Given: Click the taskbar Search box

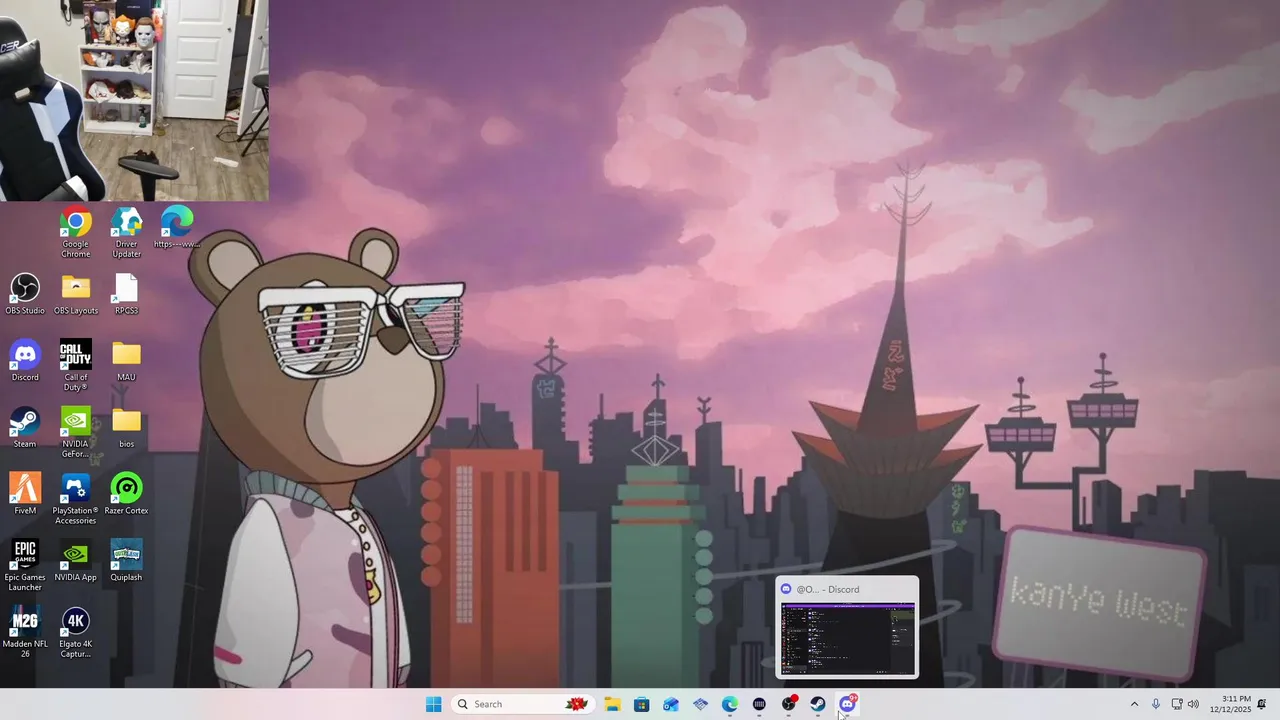Looking at the screenshot, I should (521, 704).
